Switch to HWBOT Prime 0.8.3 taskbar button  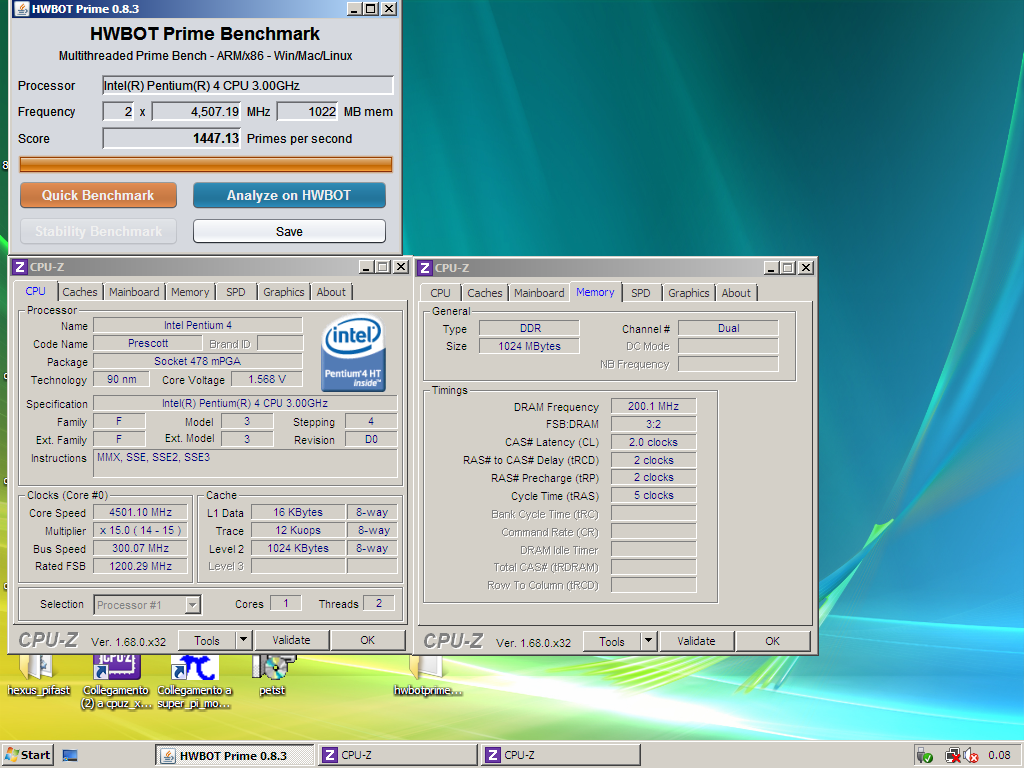234,756
